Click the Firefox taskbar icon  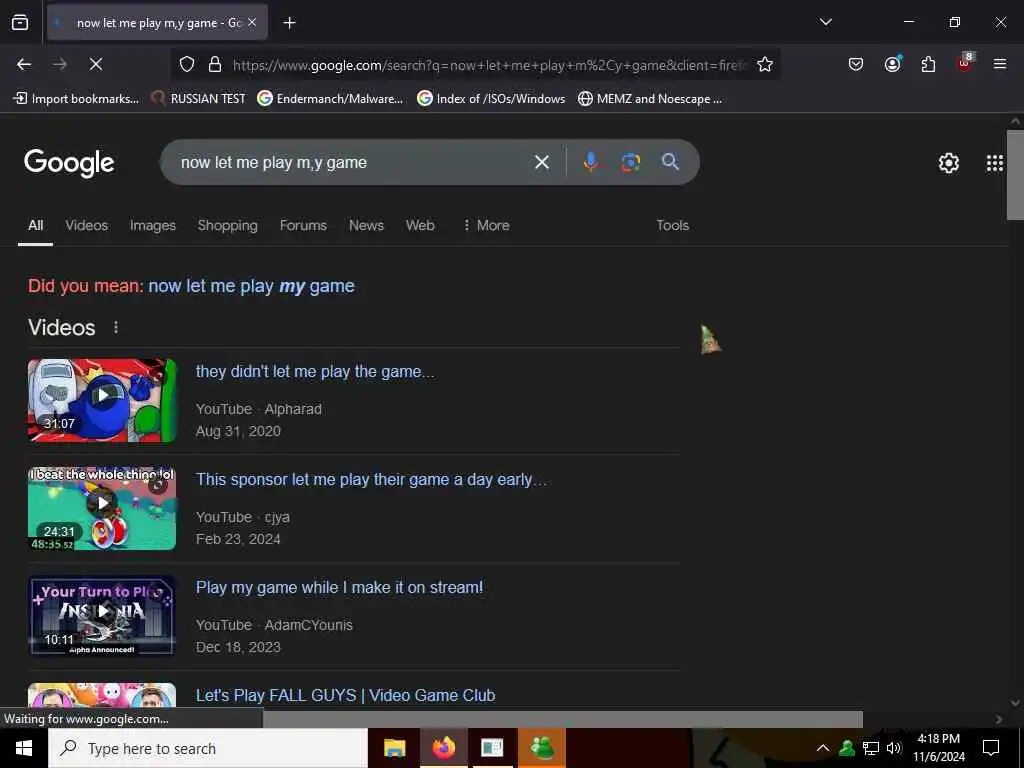click(x=443, y=748)
